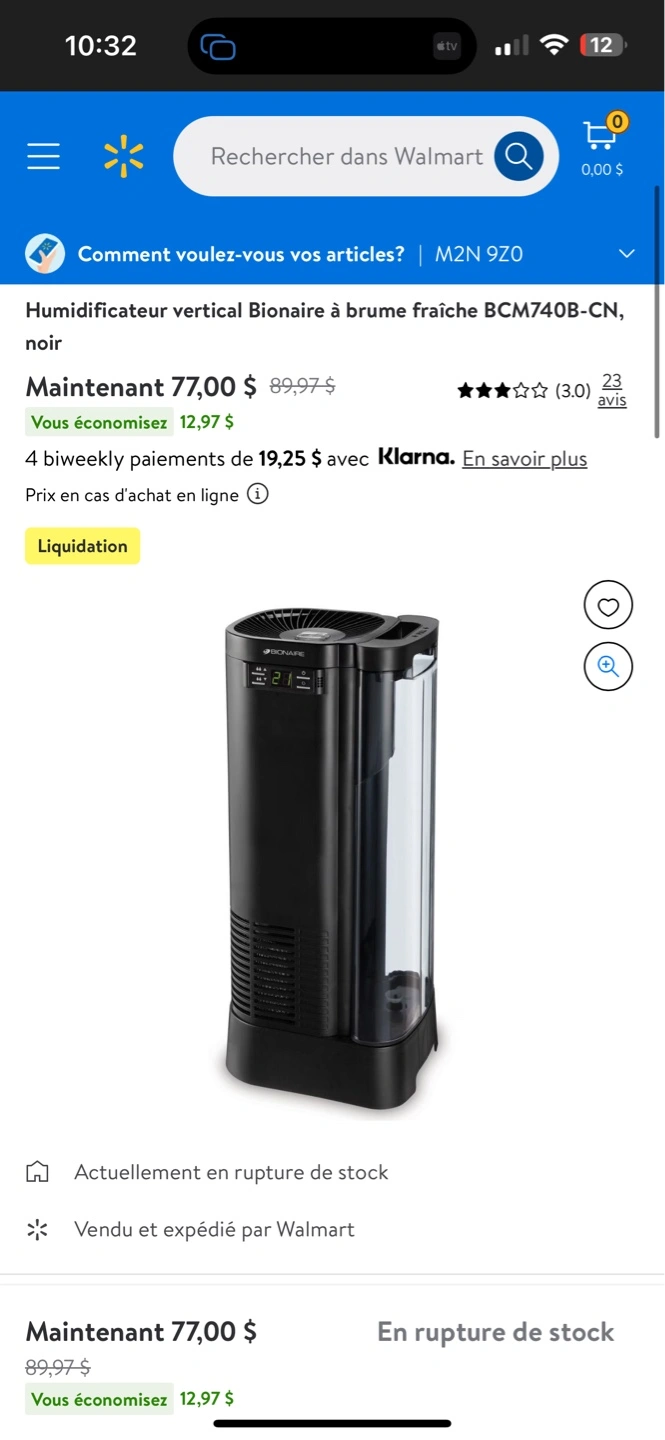Tap the store pickup house icon
This screenshot has width=665, height=1440.
point(37,1172)
